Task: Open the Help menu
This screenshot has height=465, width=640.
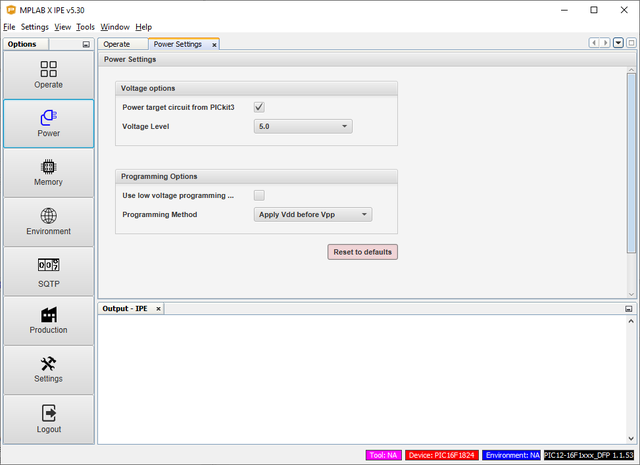Action: (x=144, y=27)
